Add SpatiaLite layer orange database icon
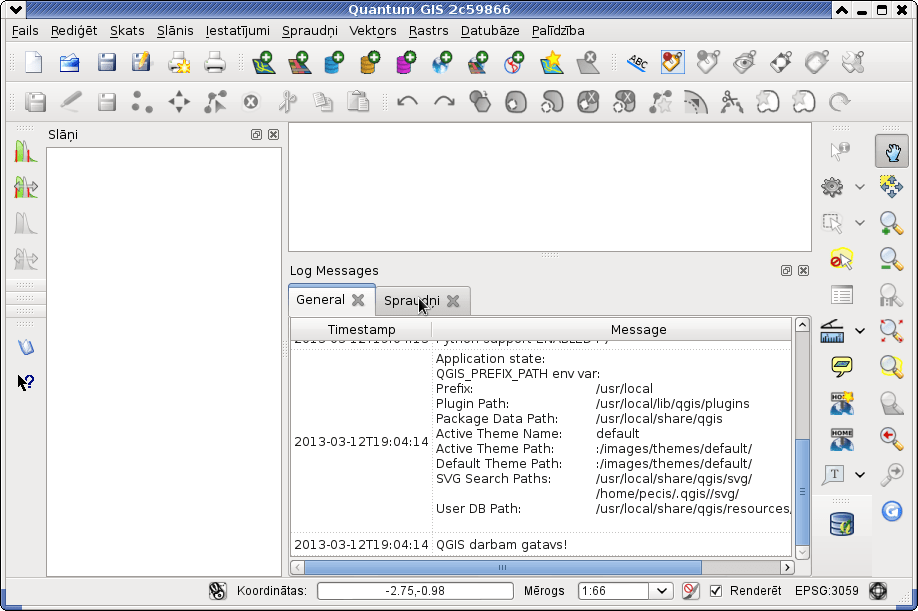This screenshot has height=611, width=918. [x=370, y=62]
